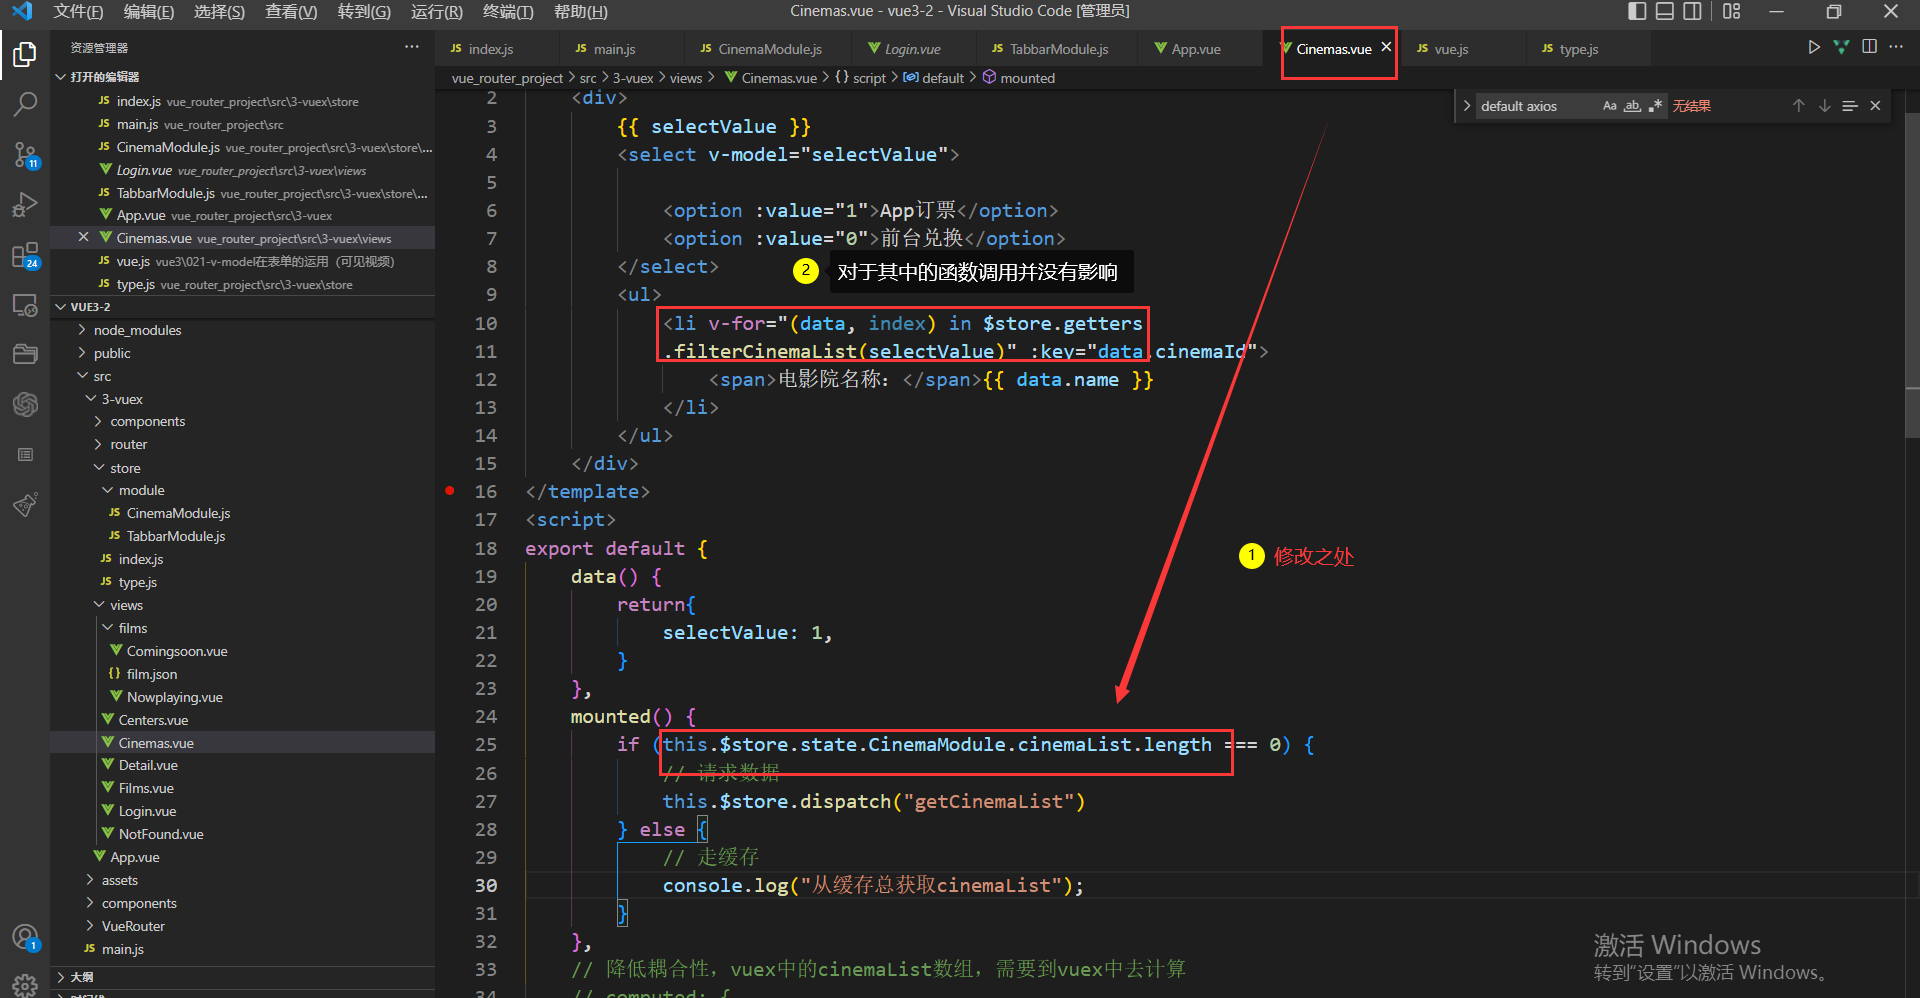Image resolution: width=1920 pixels, height=998 pixels.
Task: Click vue_router_project breadcrumb segment
Action: coord(507,78)
